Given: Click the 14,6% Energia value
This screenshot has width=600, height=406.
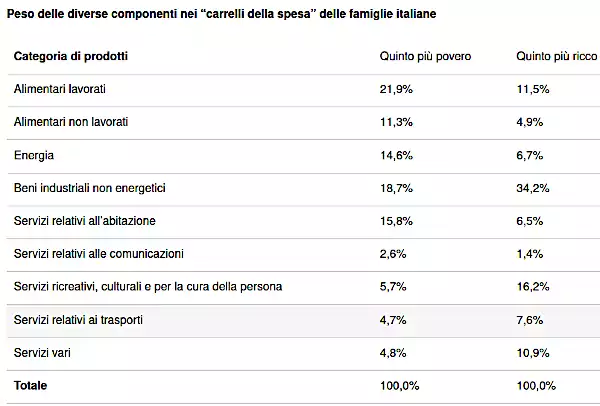Looking at the screenshot, I should [x=396, y=156].
